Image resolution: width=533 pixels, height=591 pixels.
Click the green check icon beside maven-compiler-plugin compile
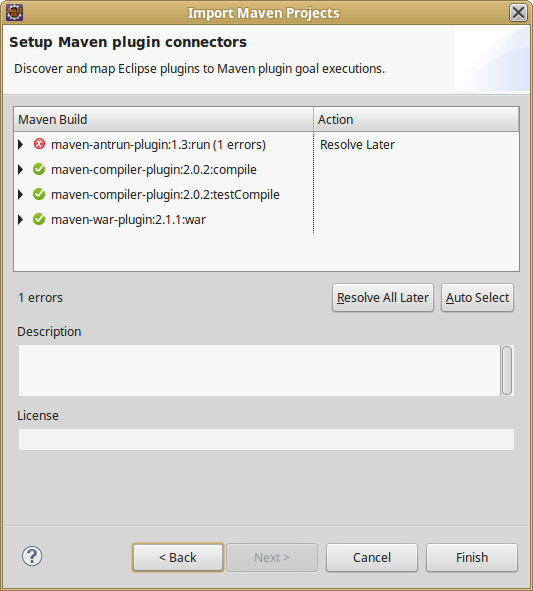click(39, 169)
